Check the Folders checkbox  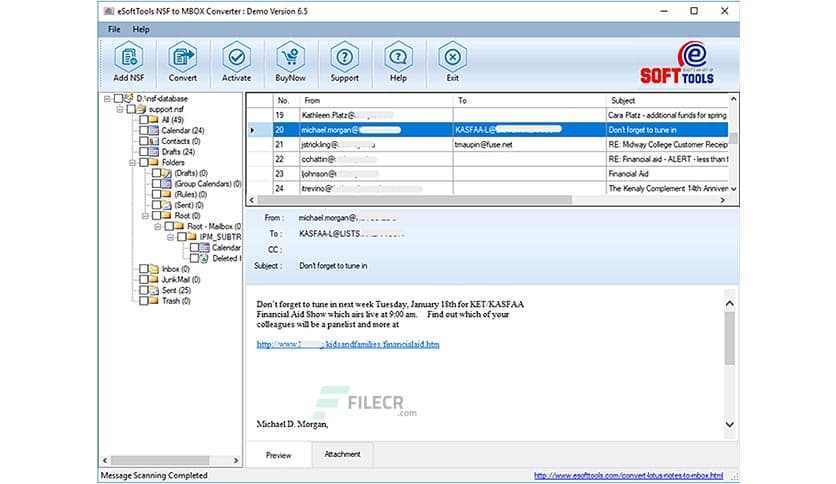point(144,162)
